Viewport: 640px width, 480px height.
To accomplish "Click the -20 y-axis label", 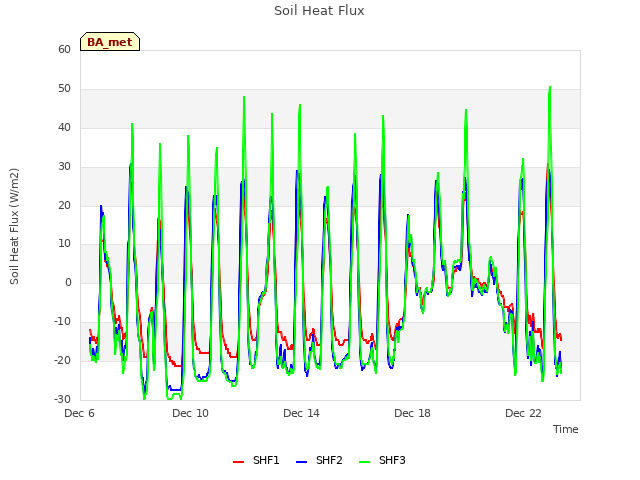I will coord(63,360).
